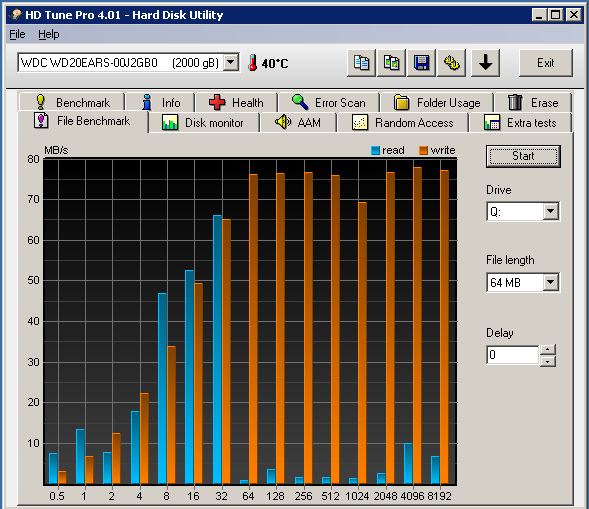Close the HD Tune Pro window
Screen dimensions: 589x509
pos(574,15)
